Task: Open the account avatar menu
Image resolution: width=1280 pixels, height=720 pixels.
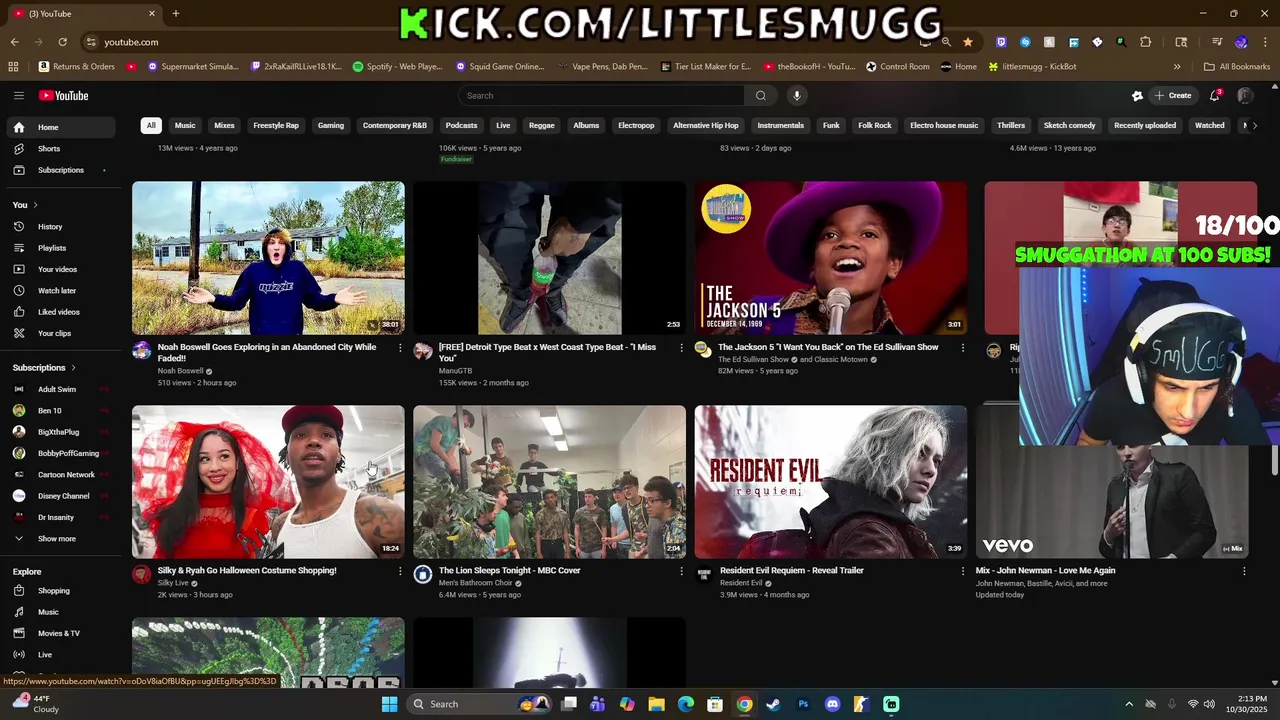Action: pos(1245,96)
